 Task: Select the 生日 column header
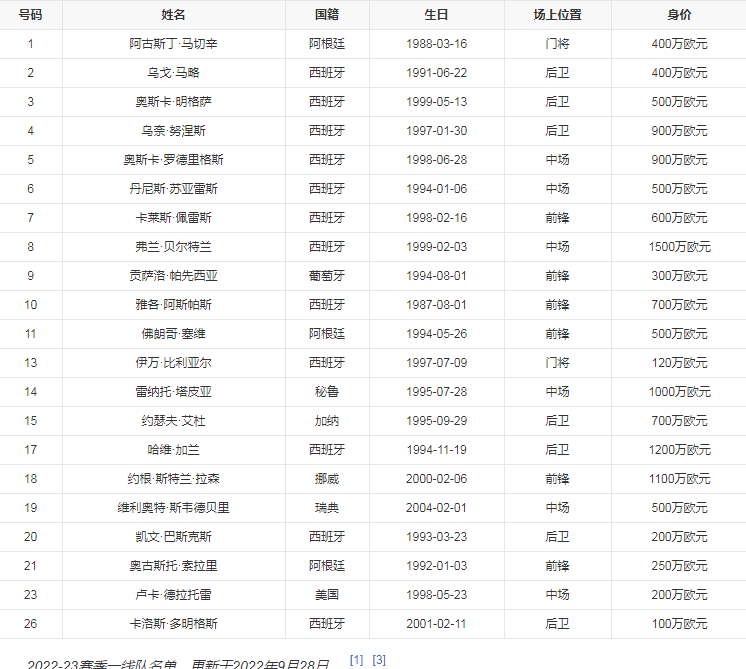(x=436, y=15)
